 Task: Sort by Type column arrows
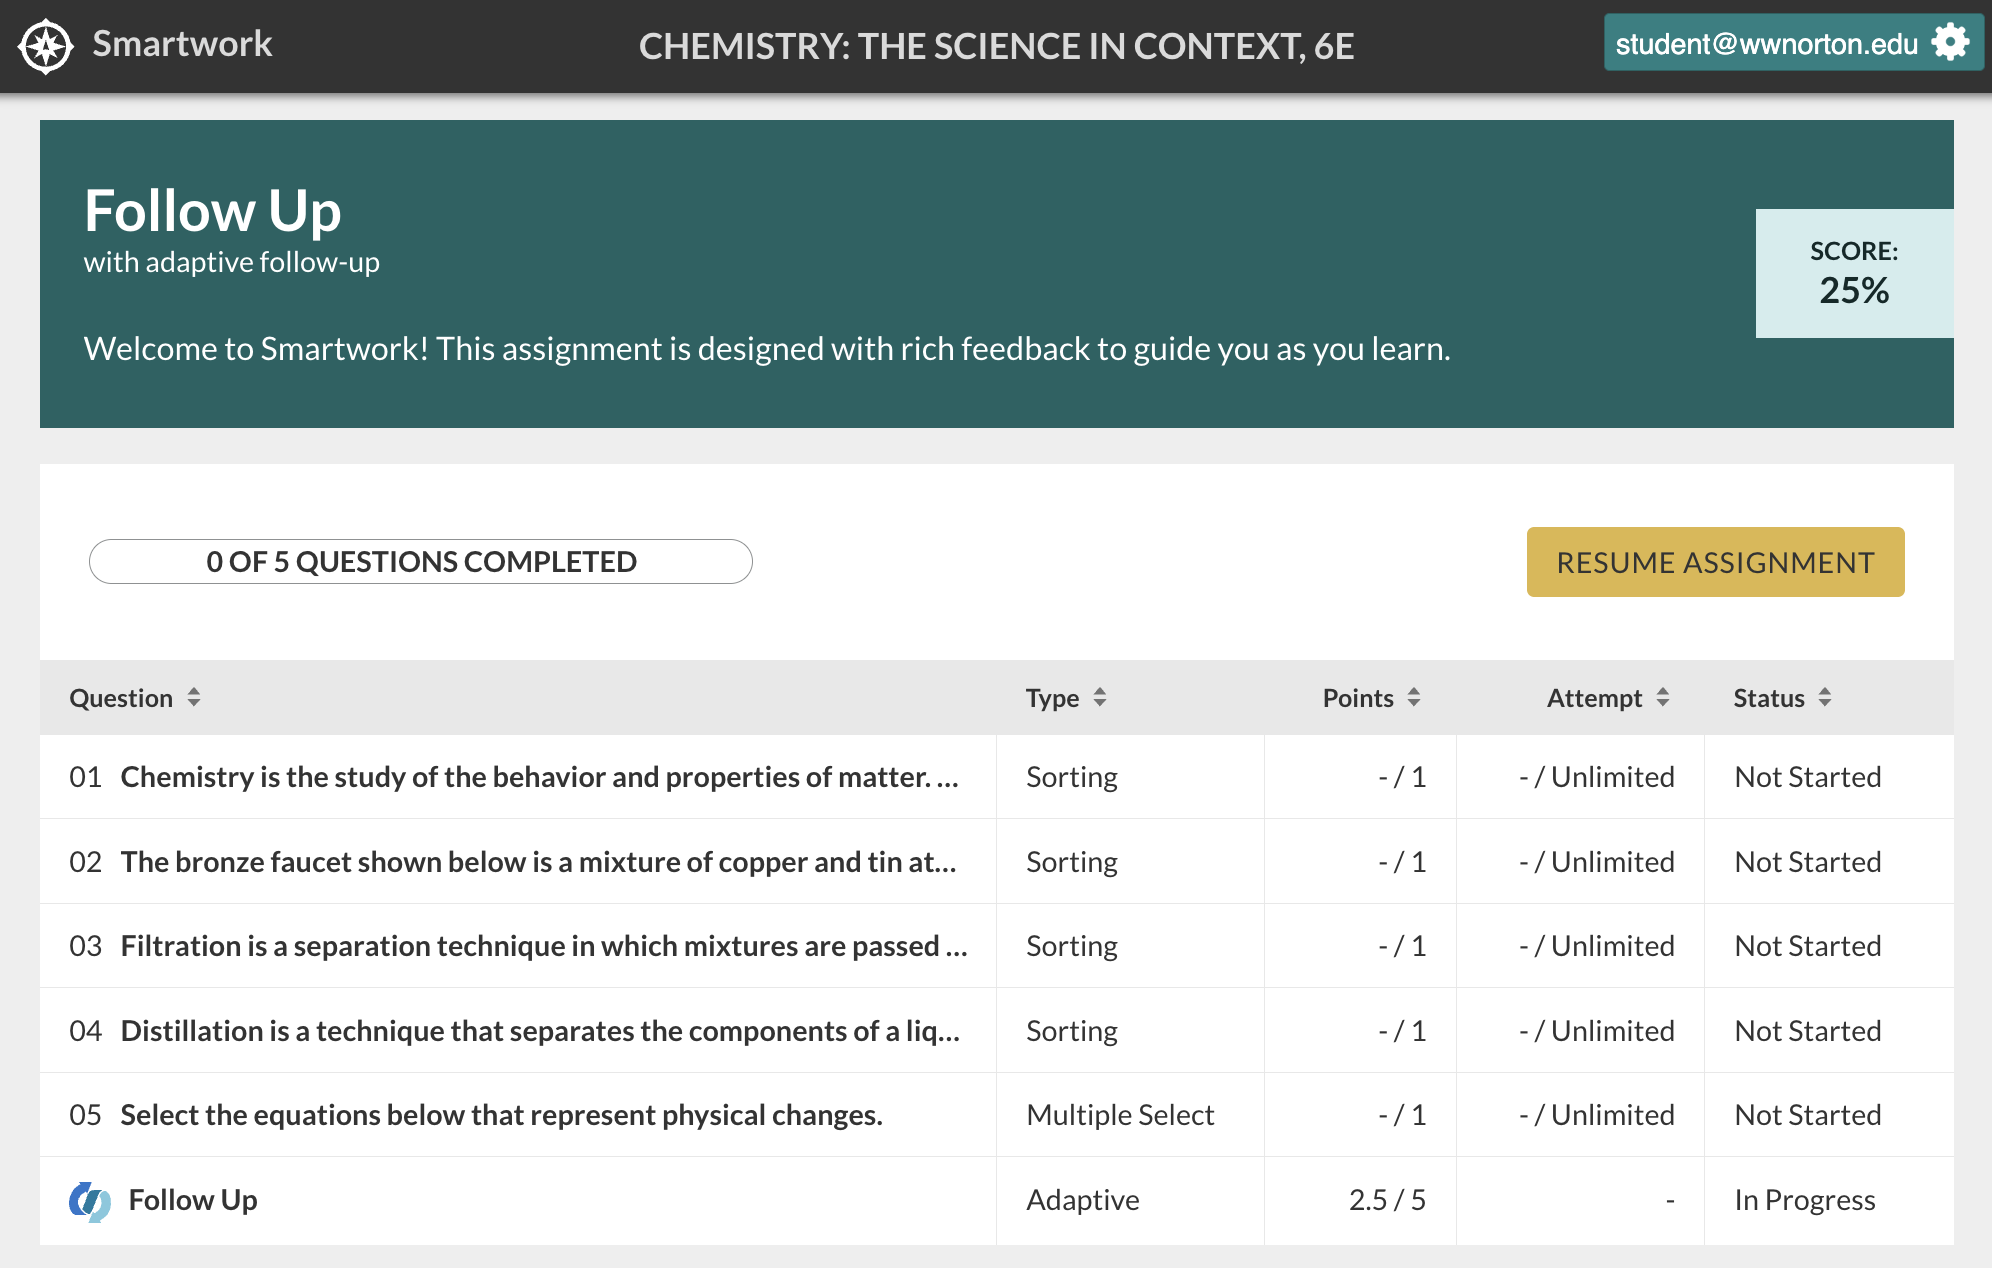[x=1100, y=698]
